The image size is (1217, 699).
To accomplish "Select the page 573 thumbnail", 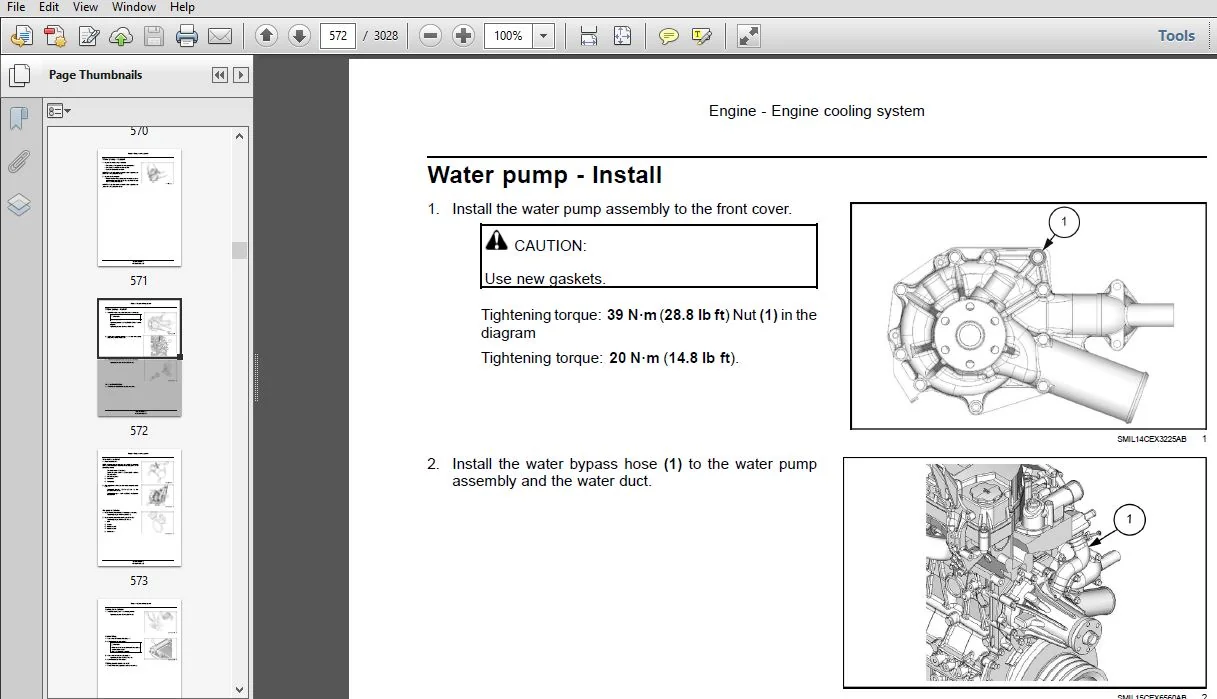I will tap(139, 508).
